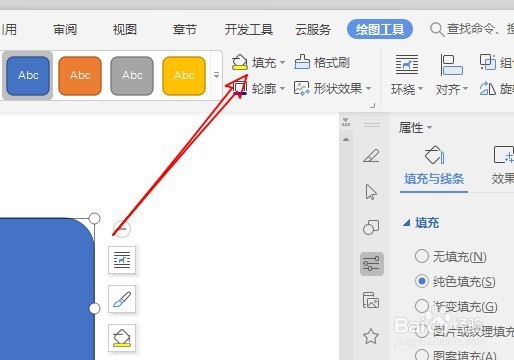Open the Wrap (环绕) dropdown arrow

pyautogui.click(x=420, y=89)
